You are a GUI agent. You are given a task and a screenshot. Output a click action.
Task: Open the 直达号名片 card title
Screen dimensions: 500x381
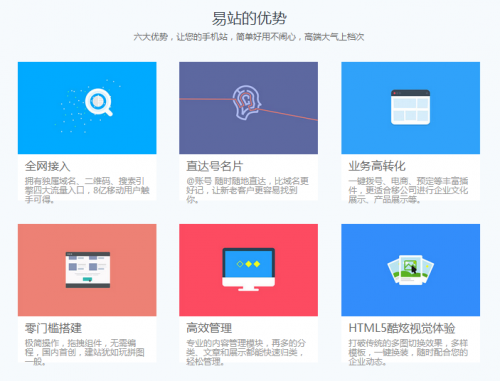[214, 166]
